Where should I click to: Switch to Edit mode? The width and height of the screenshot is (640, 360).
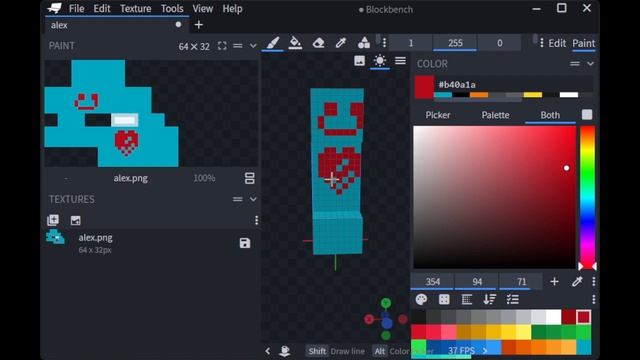coord(557,43)
